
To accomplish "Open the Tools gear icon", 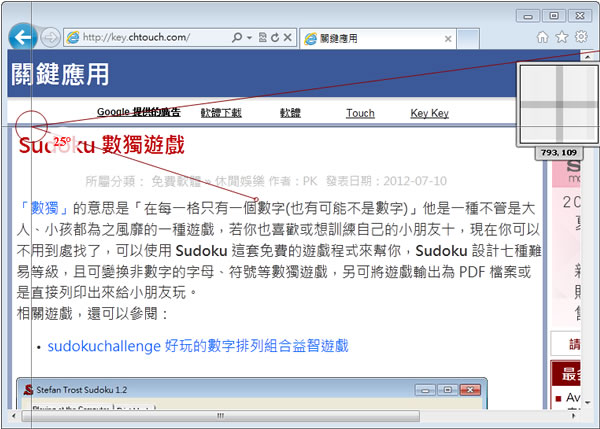I will coord(581,37).
